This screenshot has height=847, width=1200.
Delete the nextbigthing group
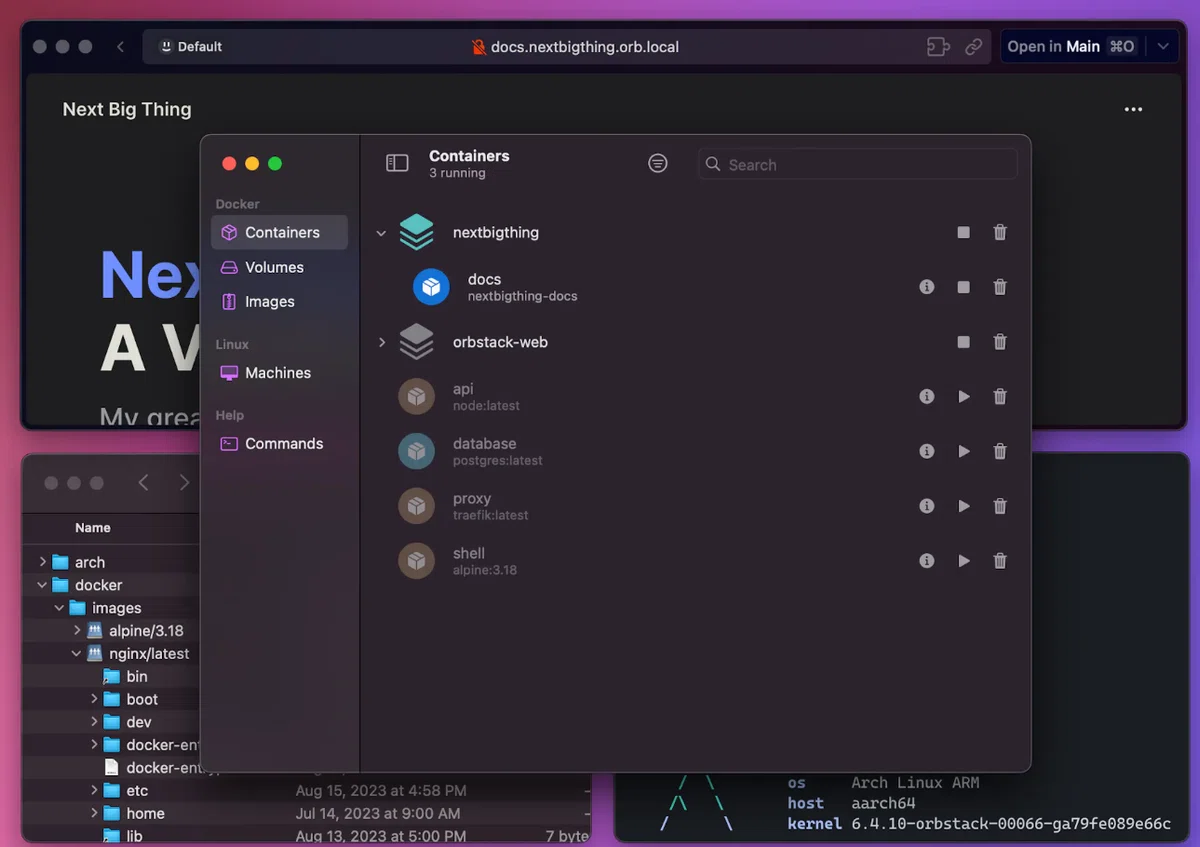tap(1000, 232)
